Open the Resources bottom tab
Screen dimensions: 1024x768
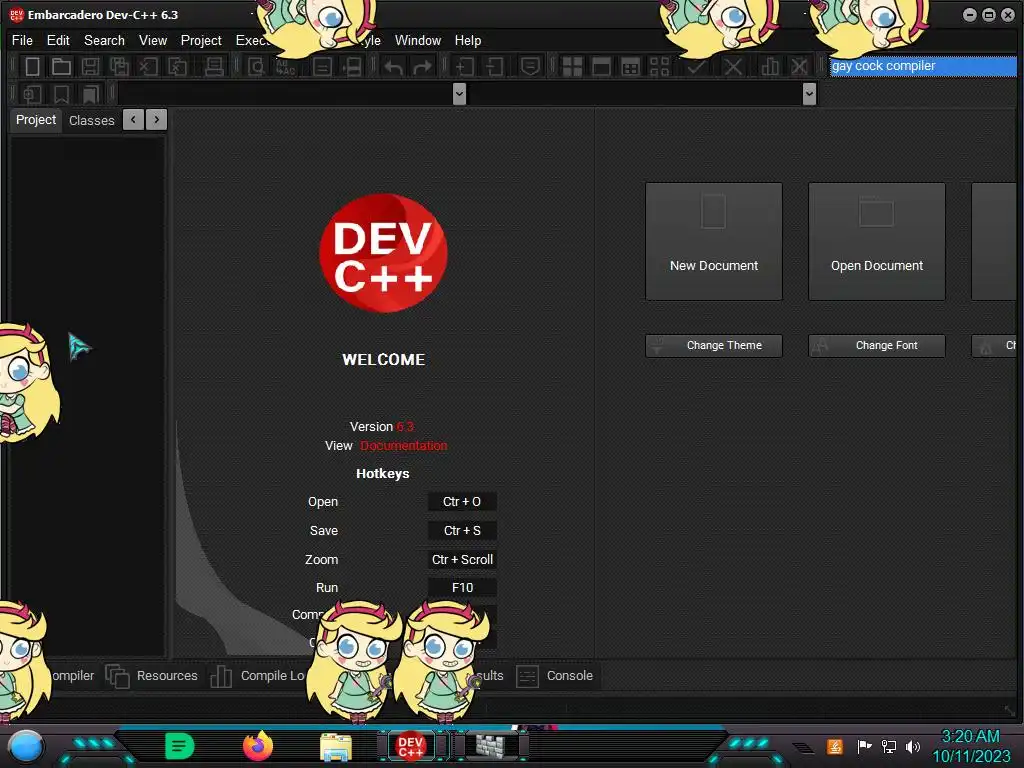[152, 676]
